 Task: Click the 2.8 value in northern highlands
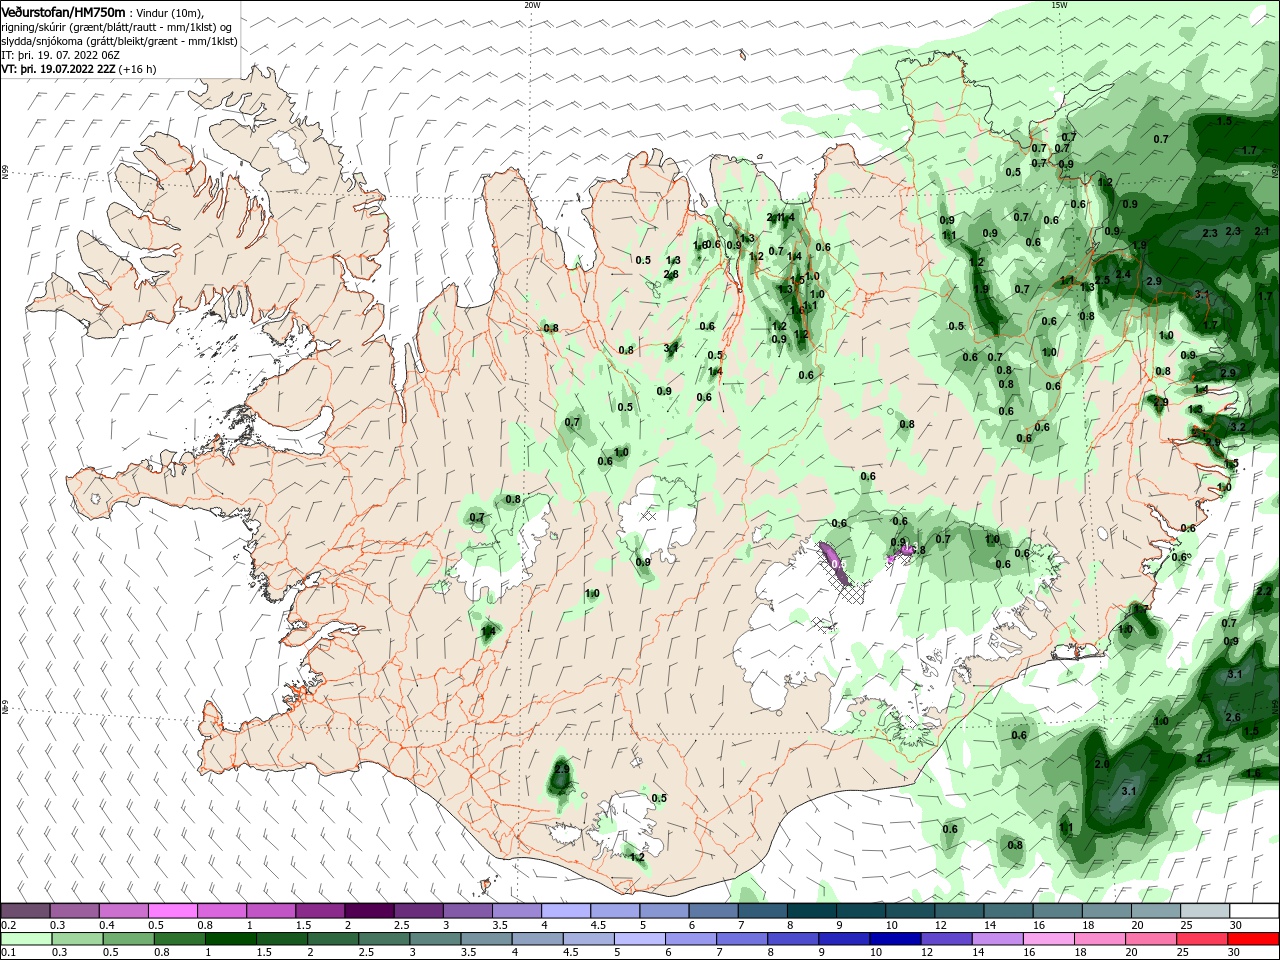tap(671, 274)
